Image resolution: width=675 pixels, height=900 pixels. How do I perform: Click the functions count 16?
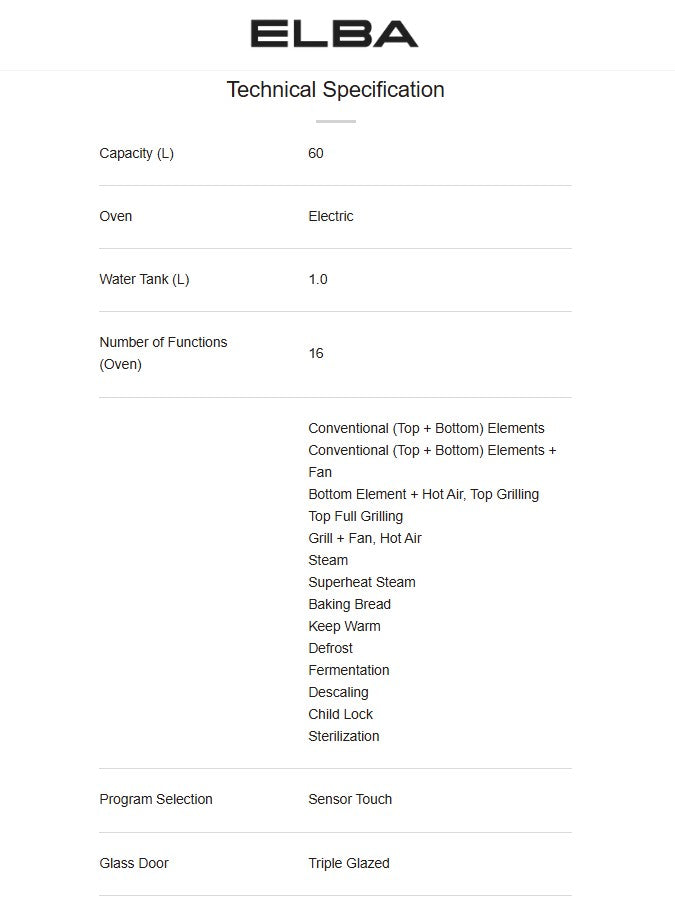click(316, 353)
